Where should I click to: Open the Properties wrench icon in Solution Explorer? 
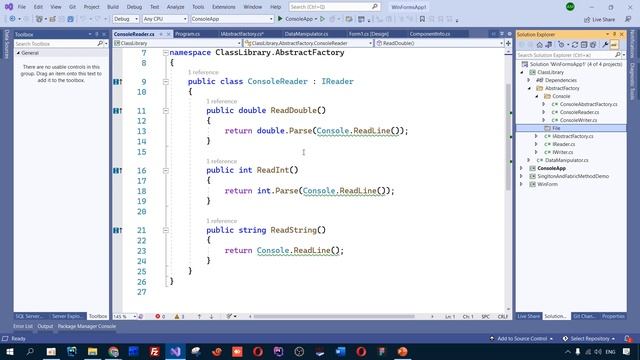(605, 45)
